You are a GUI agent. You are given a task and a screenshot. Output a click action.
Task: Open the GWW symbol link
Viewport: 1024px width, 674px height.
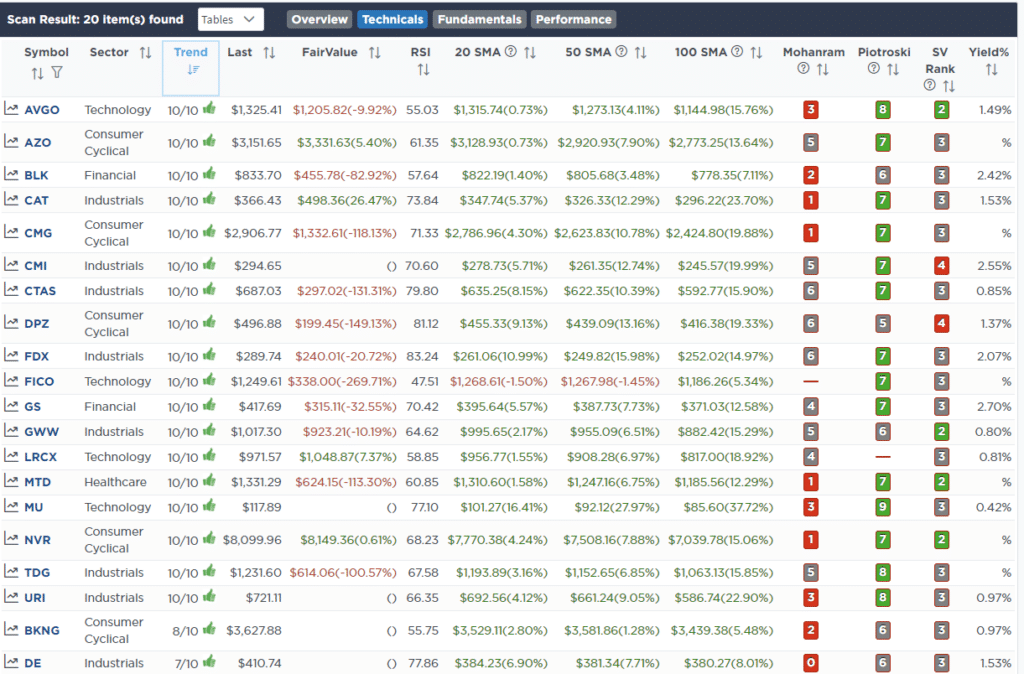coord(41,432)
